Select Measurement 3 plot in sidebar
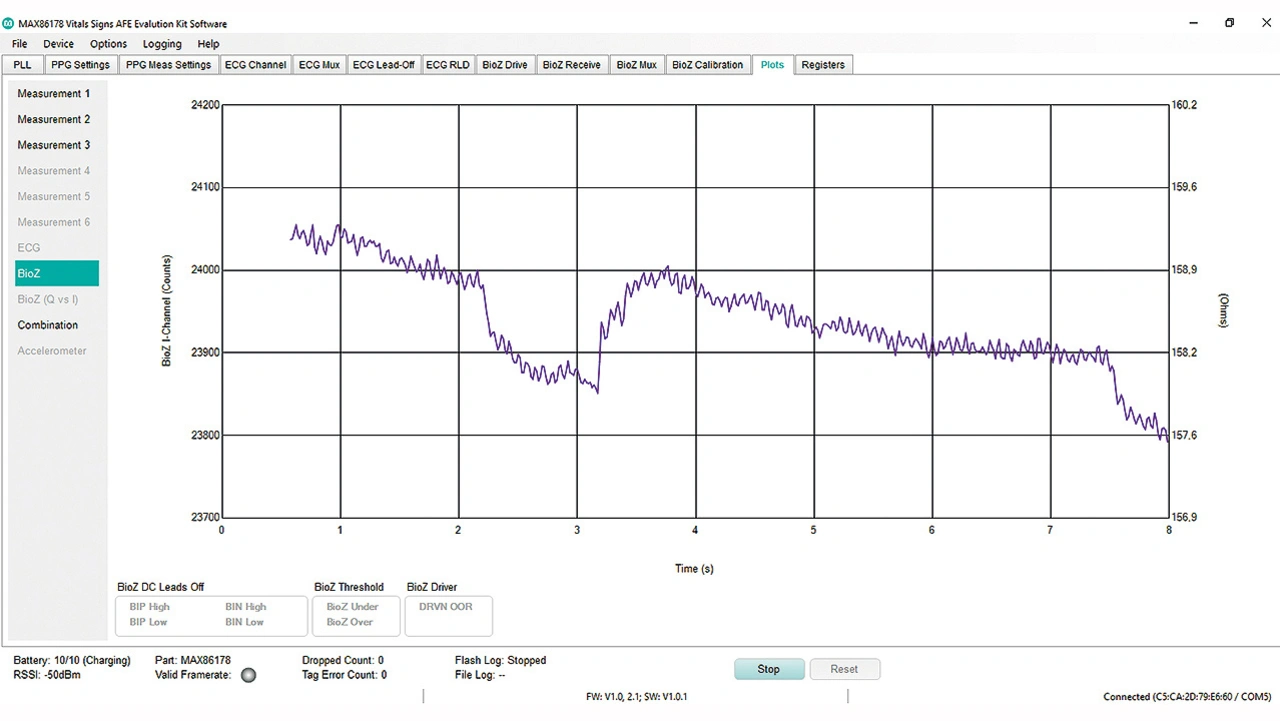The width and height of the screenshot is (1280, 721). point(54,145)
